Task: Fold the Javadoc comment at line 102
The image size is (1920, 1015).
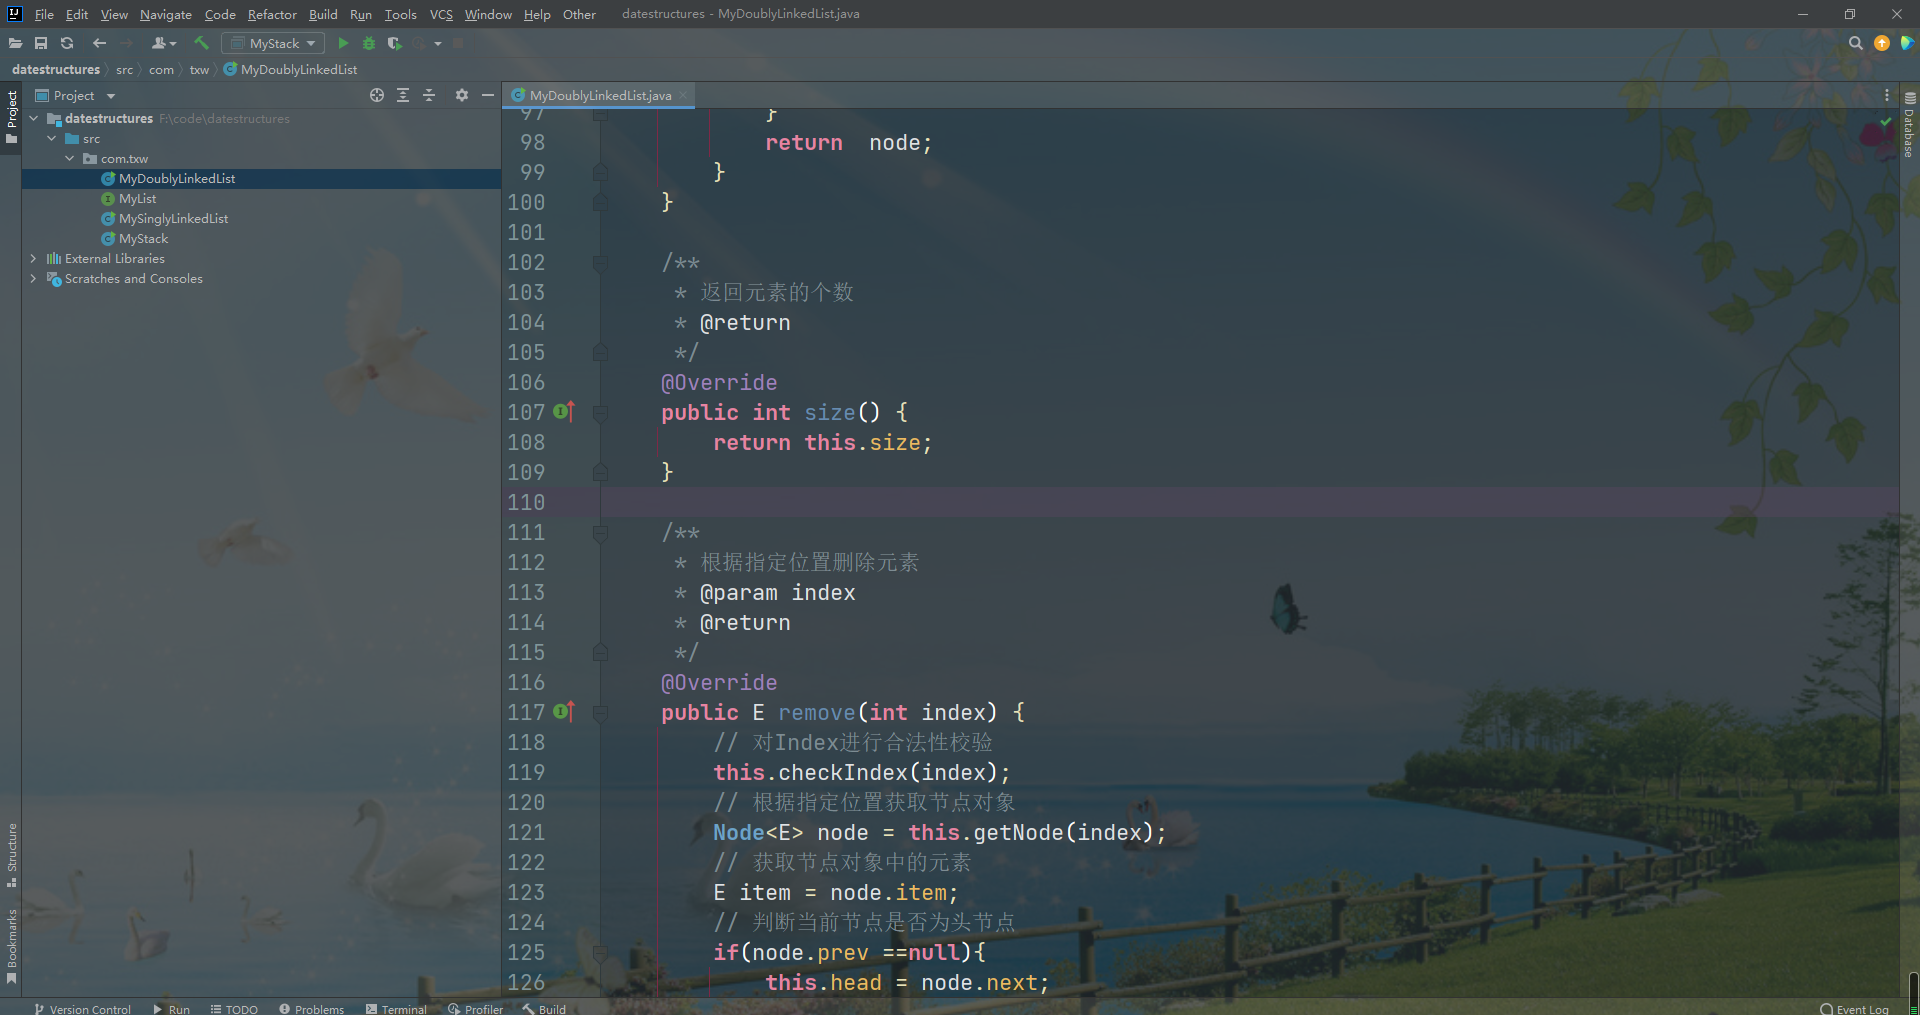Action: 600,263
